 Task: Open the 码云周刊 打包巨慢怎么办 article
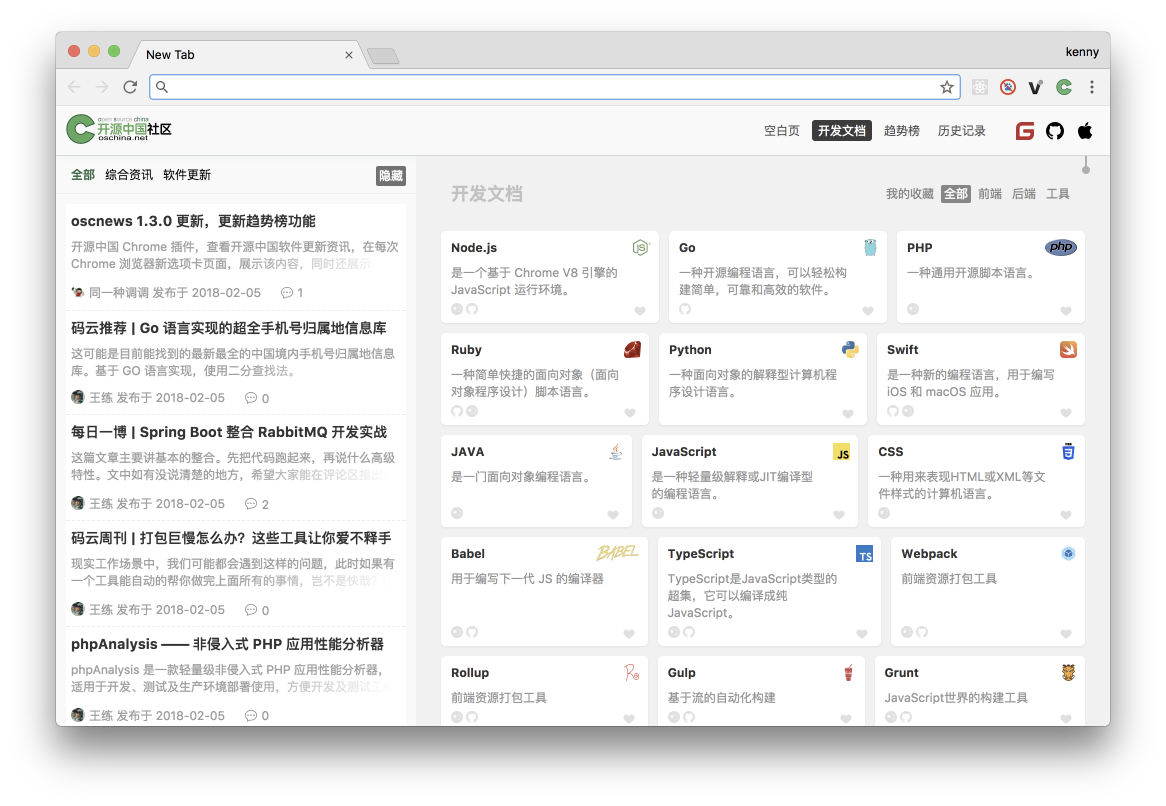(231, 538)
